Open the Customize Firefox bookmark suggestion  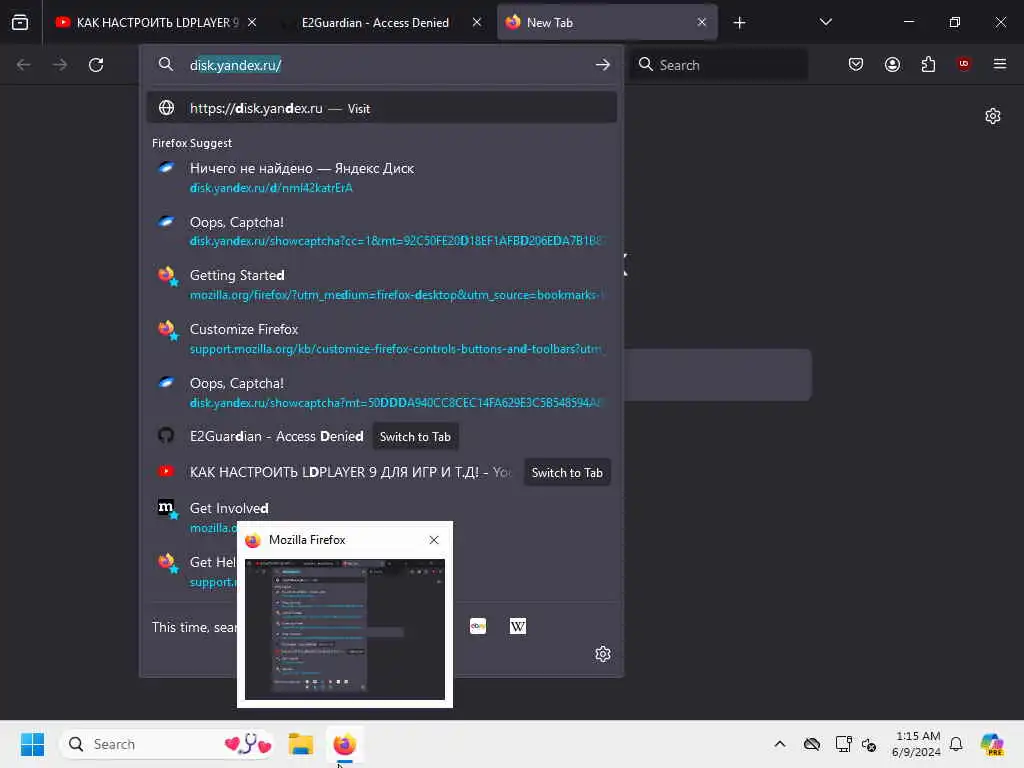click(381, 339)
